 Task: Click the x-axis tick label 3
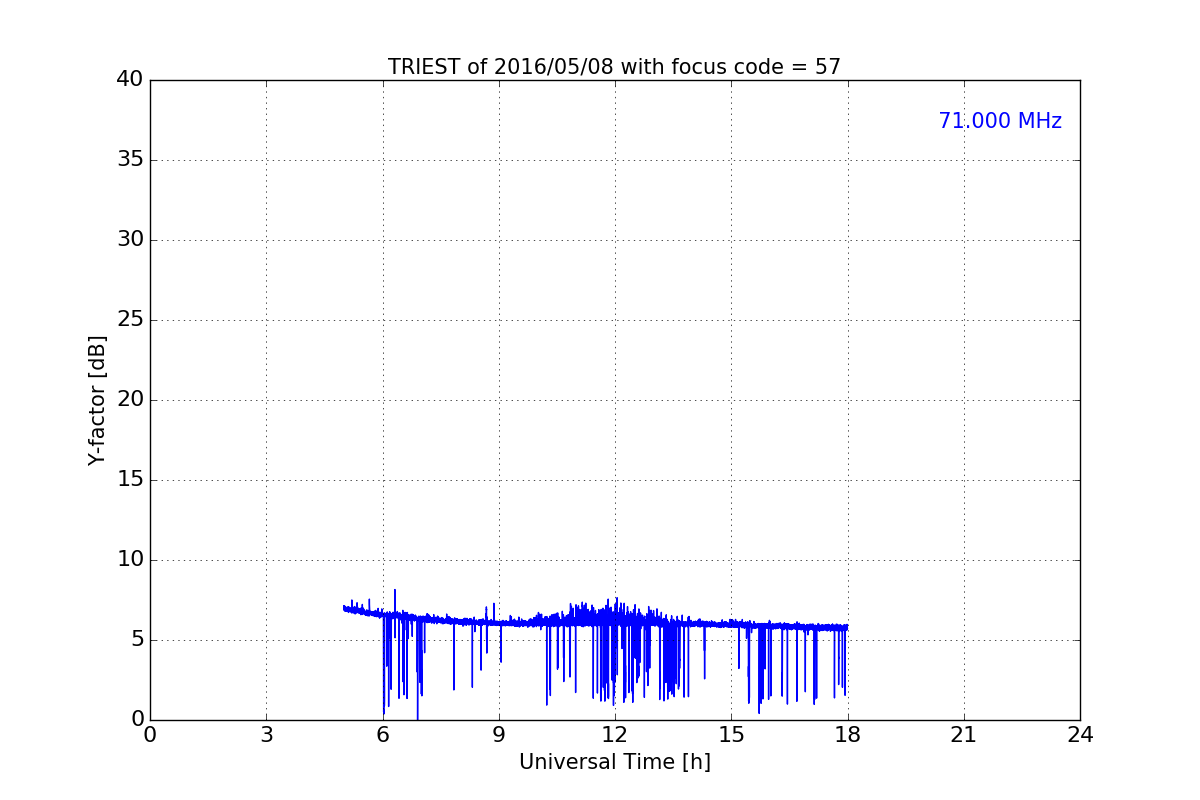coord(266,735)
